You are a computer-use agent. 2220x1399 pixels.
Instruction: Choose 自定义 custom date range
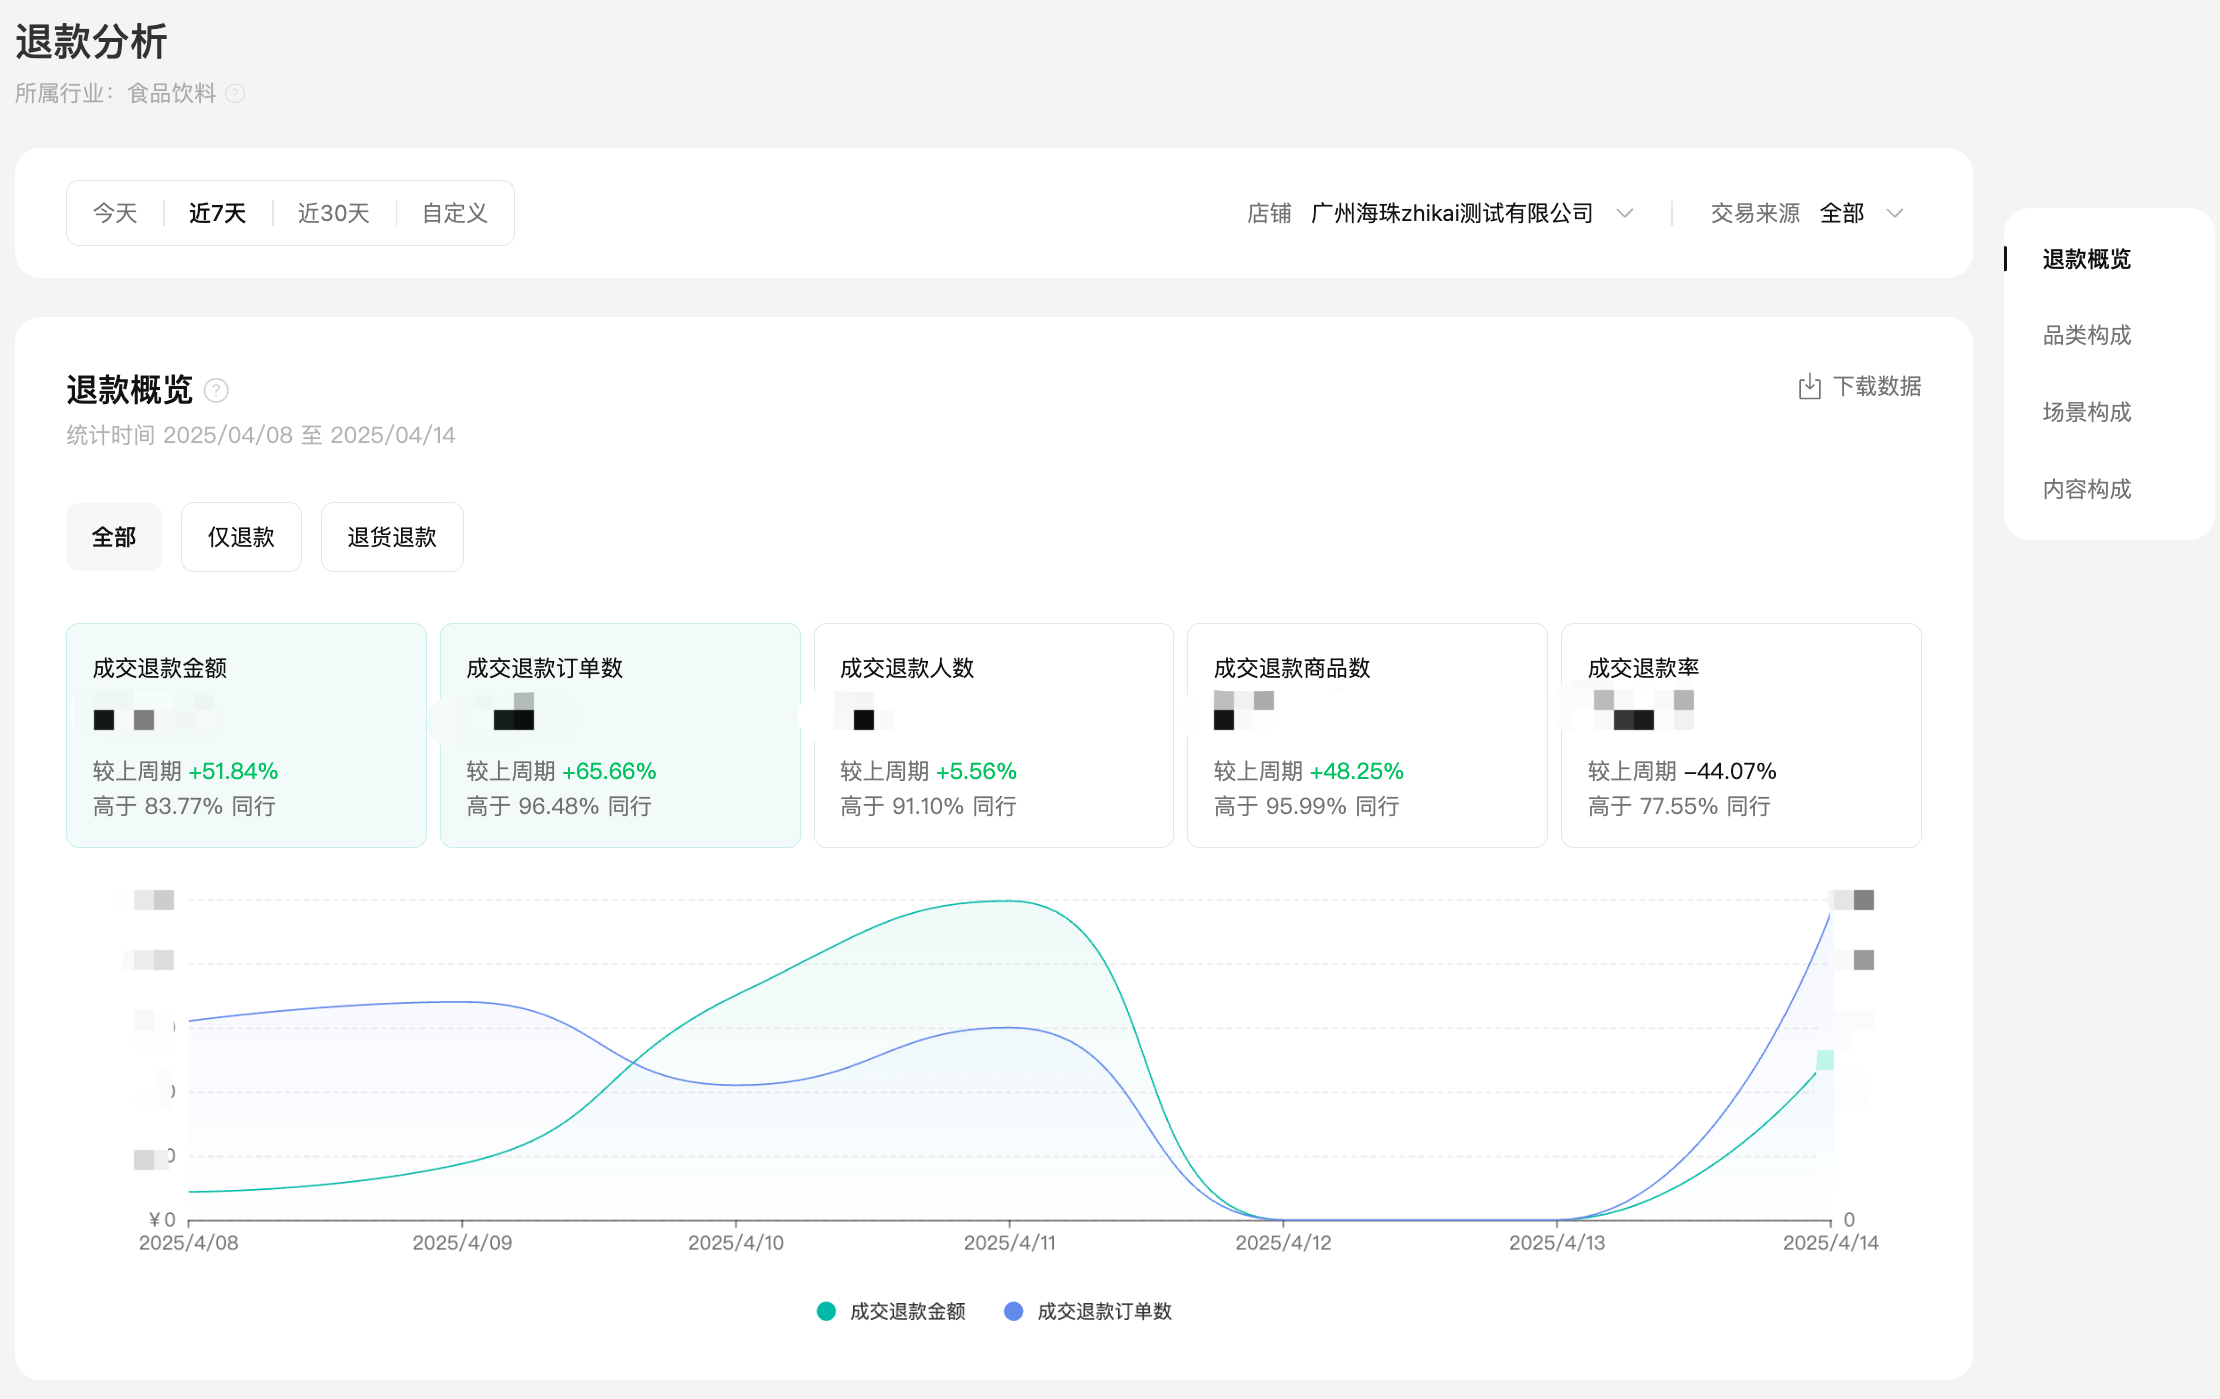point(454,213)
